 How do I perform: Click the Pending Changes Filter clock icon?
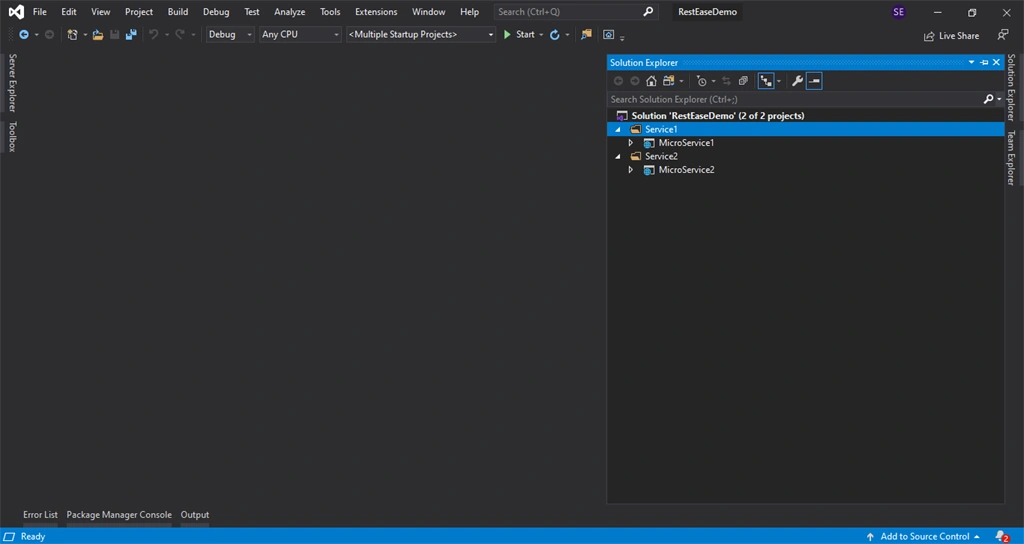(701, 81)
